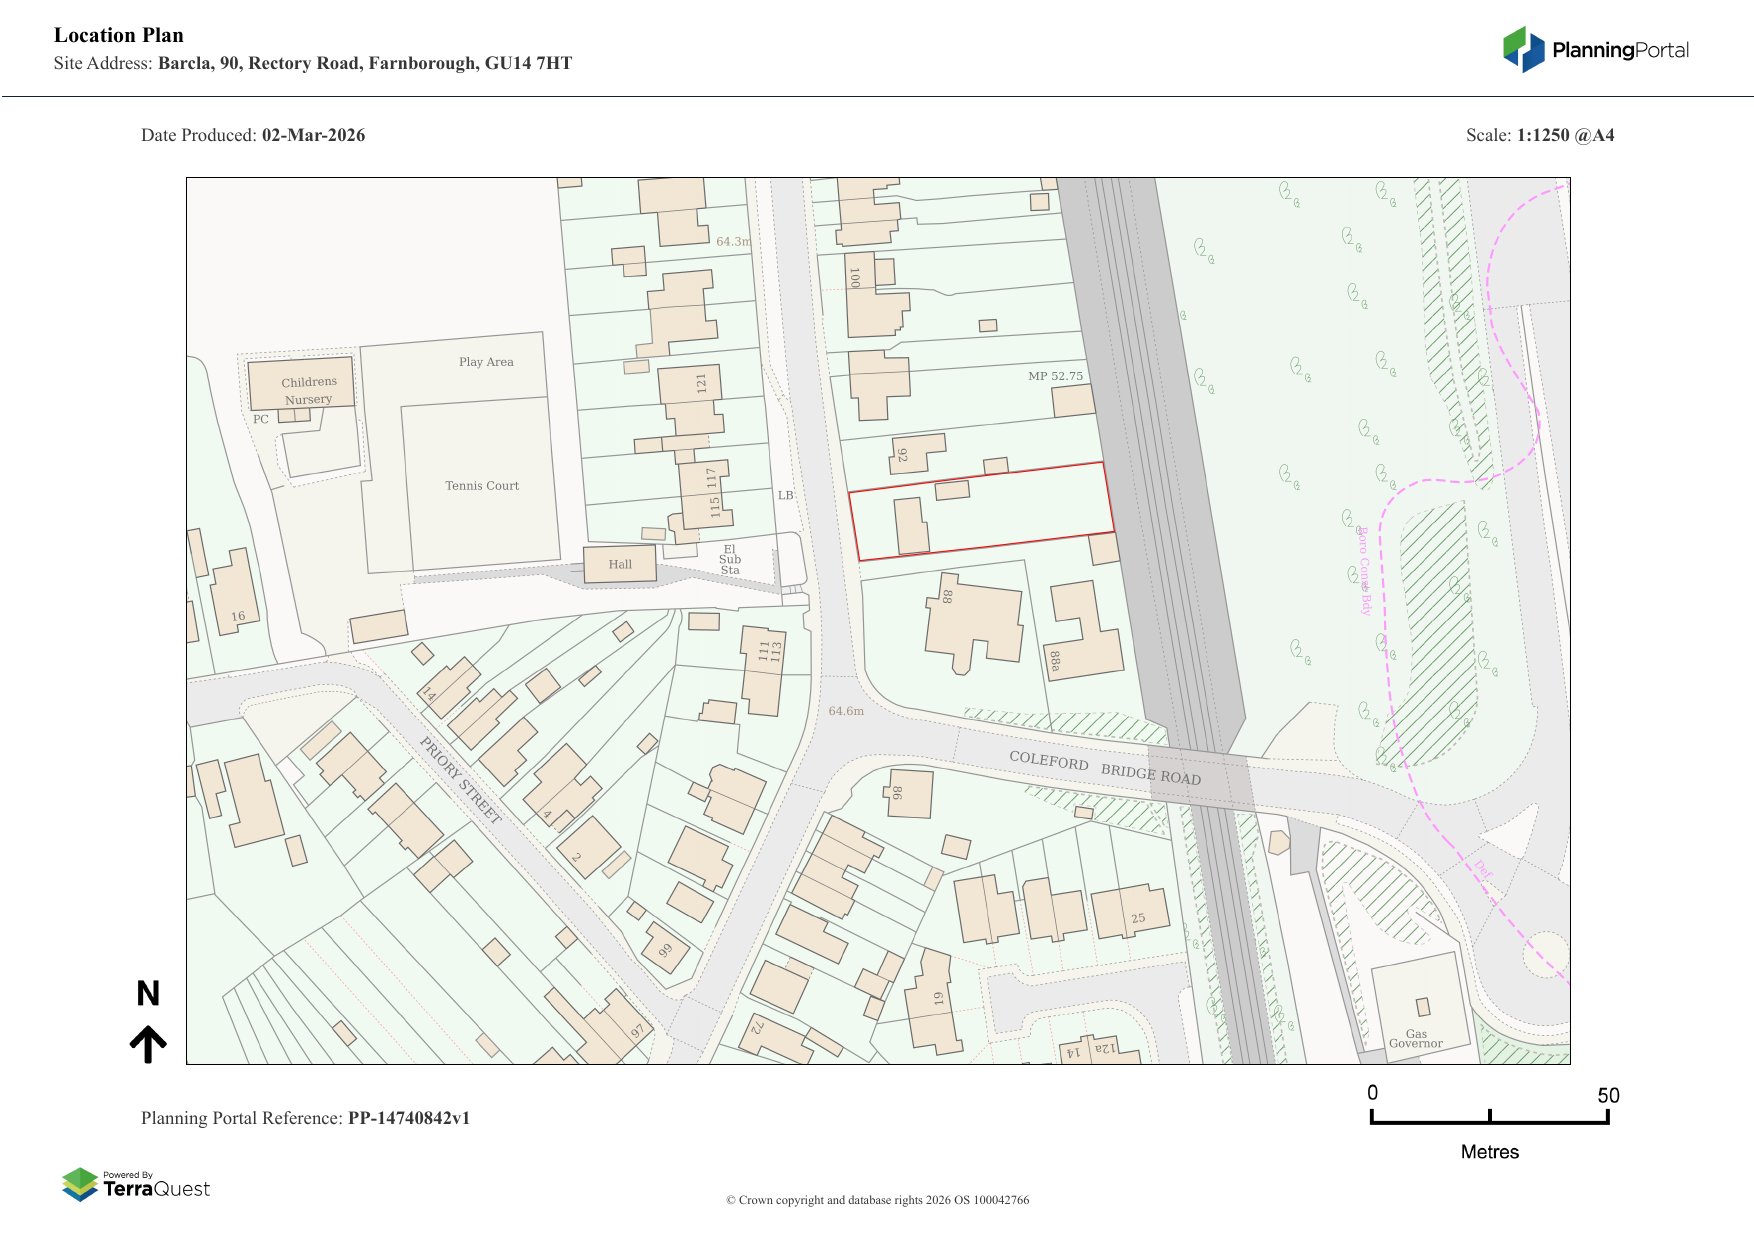Image resolution: width=1754 pixels, height=1241 pixels.
Task: Click the Site Address line
Action: pos(313,63)
